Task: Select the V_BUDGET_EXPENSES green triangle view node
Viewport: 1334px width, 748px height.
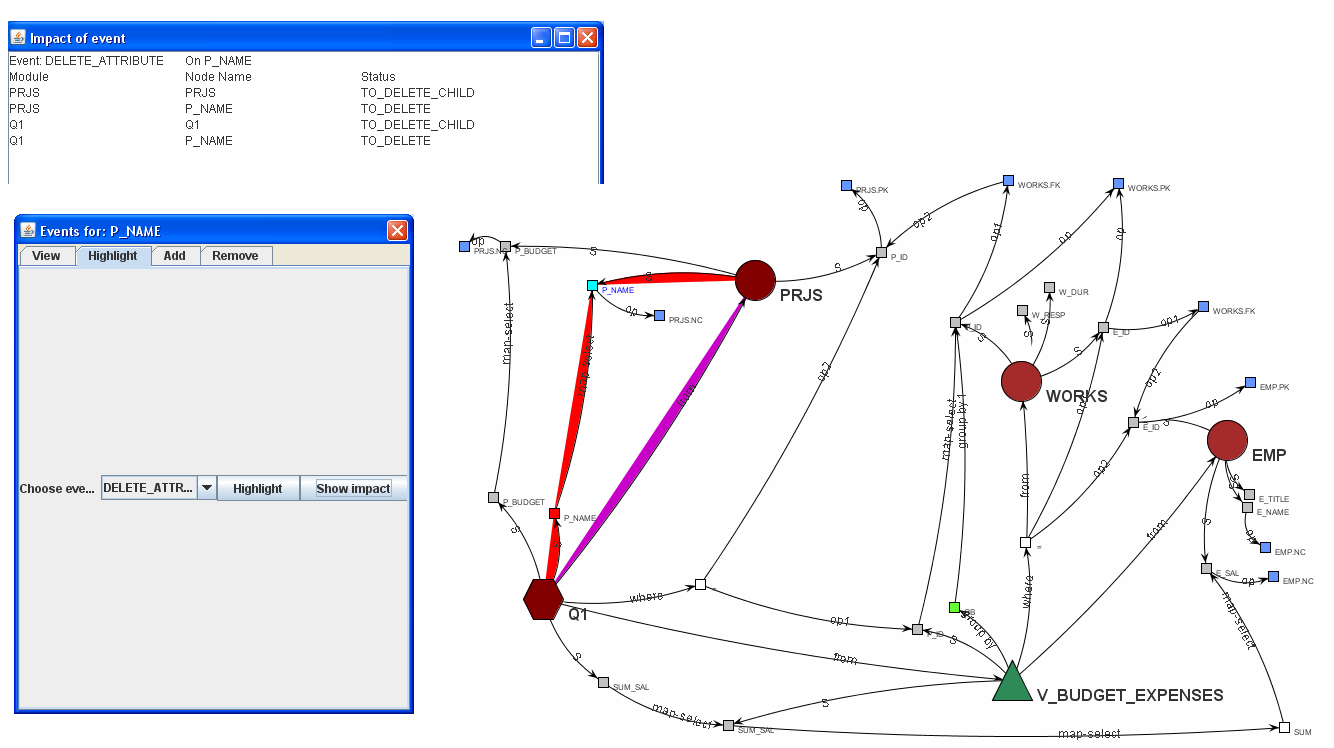Action: coord(1012,682)
